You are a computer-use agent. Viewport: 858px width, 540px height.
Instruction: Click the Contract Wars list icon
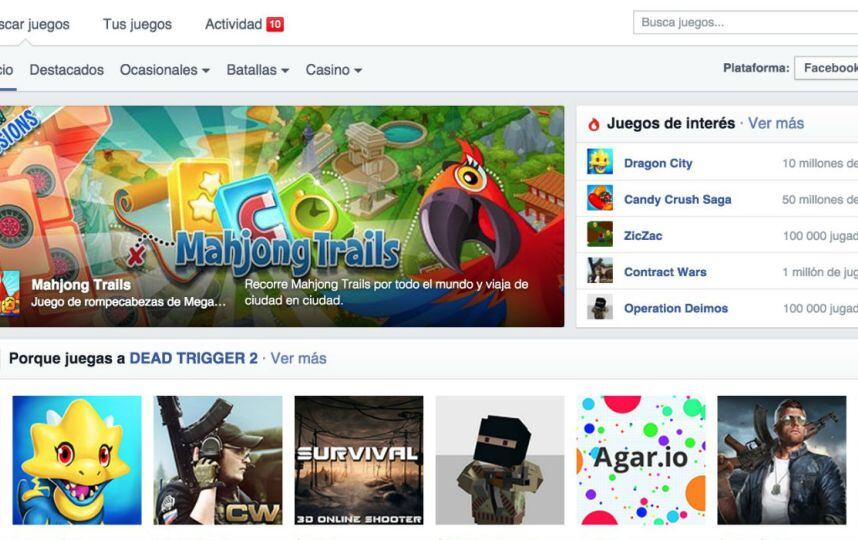click(x=600, y=271)
